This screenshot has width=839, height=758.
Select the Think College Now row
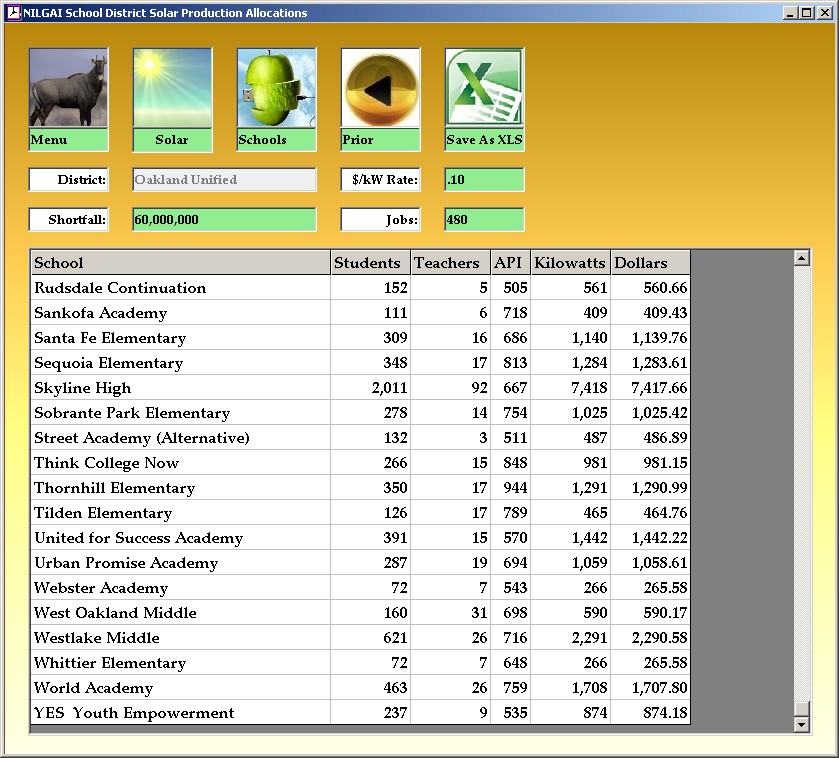click(361, 463)
